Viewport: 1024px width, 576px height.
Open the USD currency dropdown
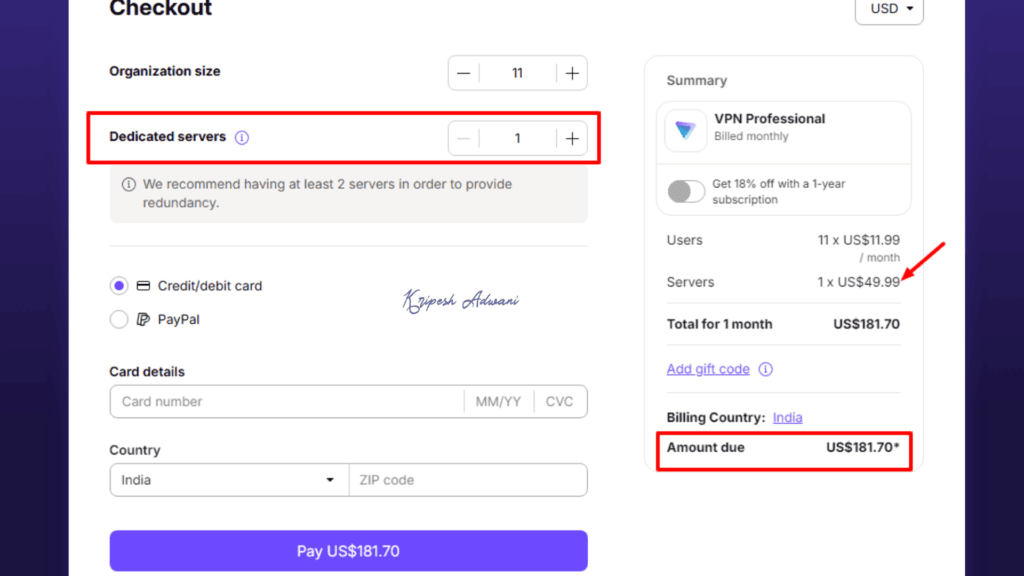click(888, 9)
